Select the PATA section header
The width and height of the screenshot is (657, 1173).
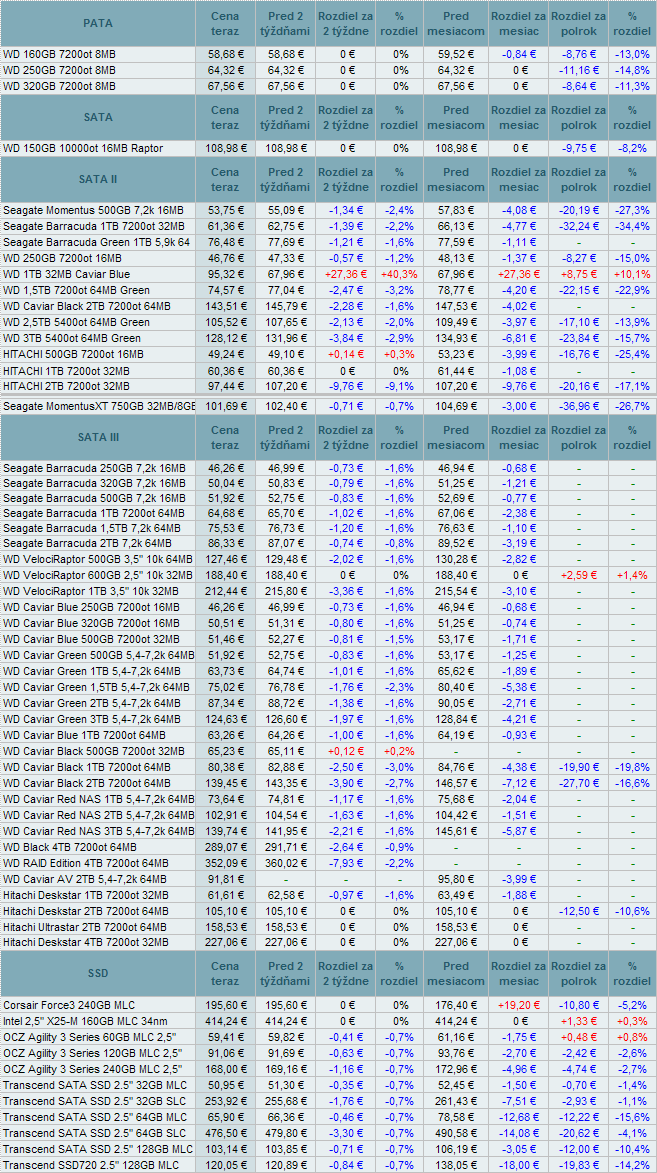point(98,23)
